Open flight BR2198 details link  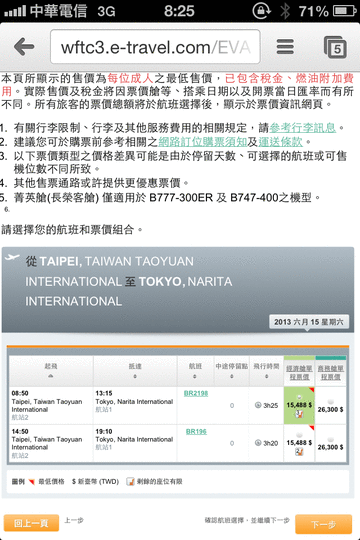click(196, 393)
